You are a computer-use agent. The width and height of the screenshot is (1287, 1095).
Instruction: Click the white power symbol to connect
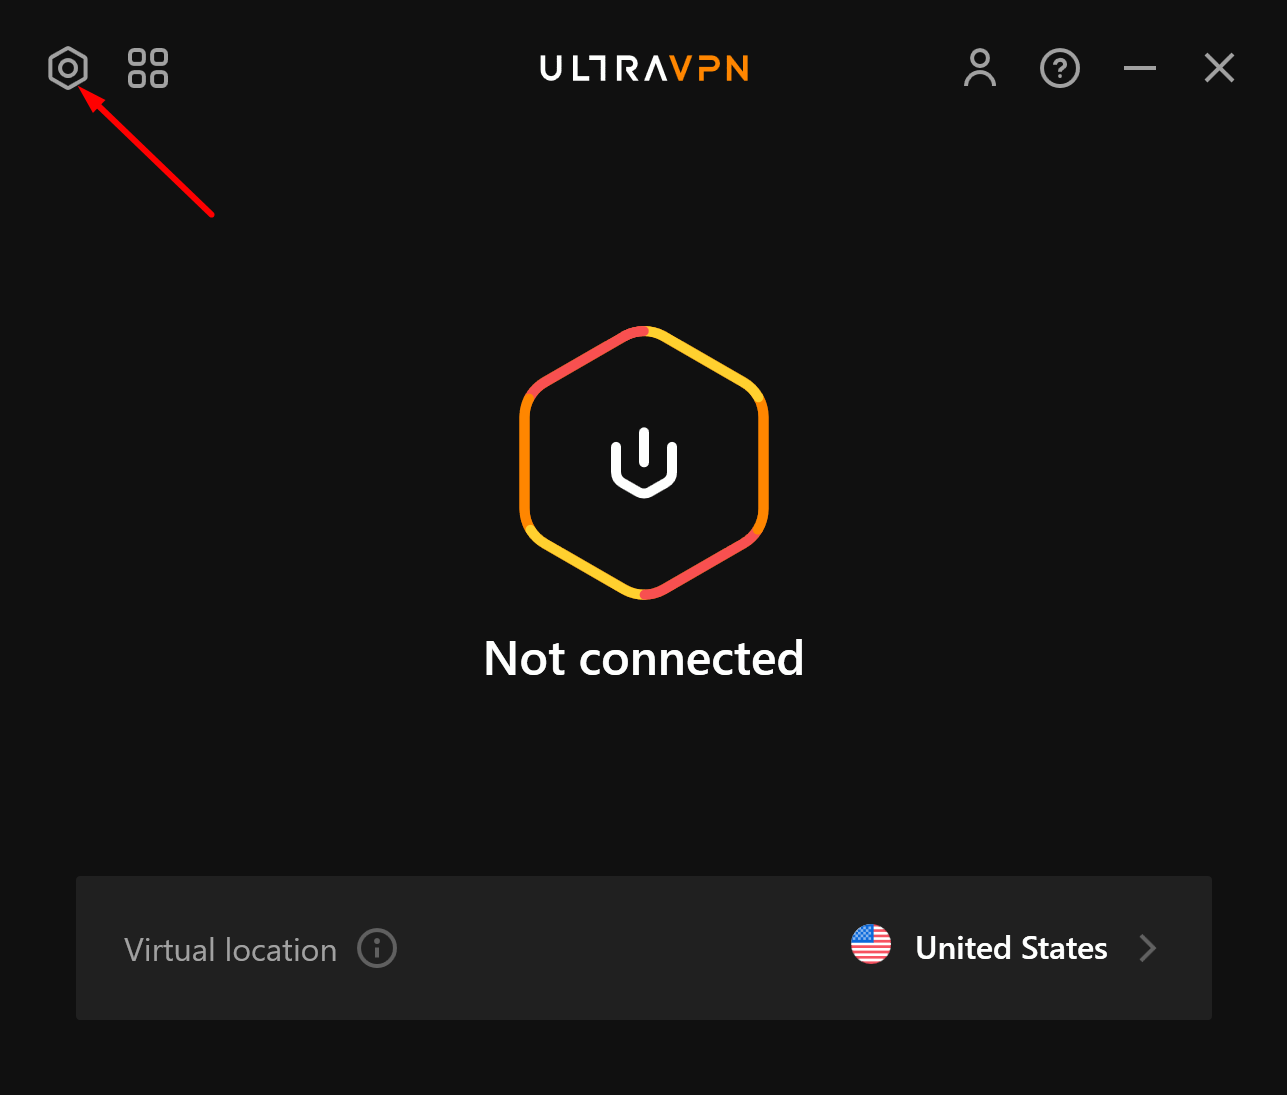644,462
